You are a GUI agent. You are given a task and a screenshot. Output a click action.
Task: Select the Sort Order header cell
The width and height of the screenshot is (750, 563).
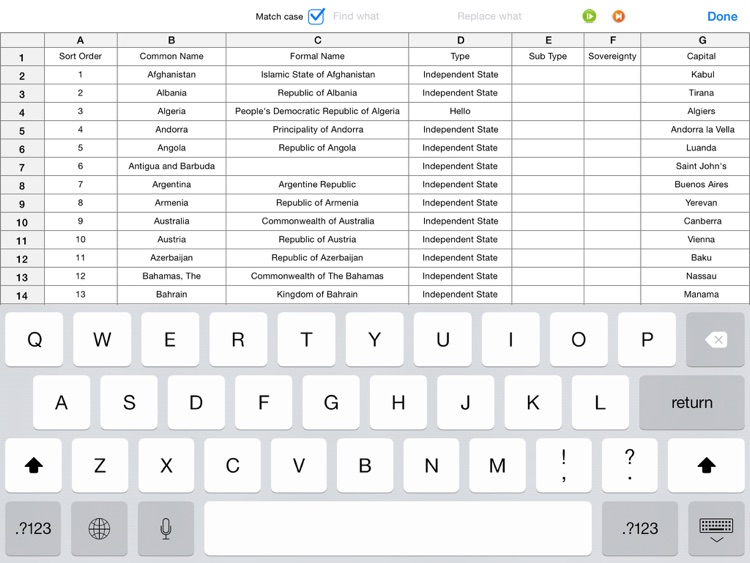(80, 56)
